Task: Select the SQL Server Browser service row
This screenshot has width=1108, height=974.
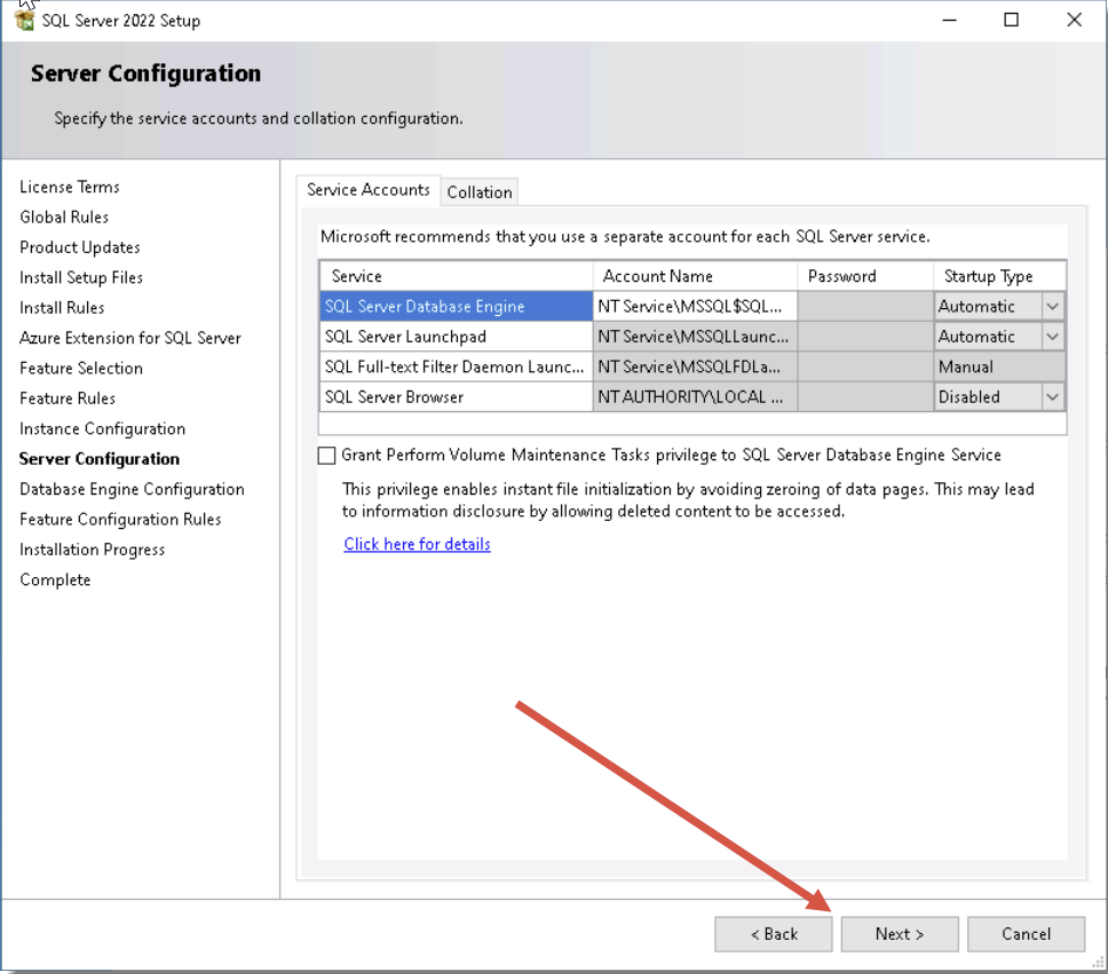Action: (x=456, y=397)
